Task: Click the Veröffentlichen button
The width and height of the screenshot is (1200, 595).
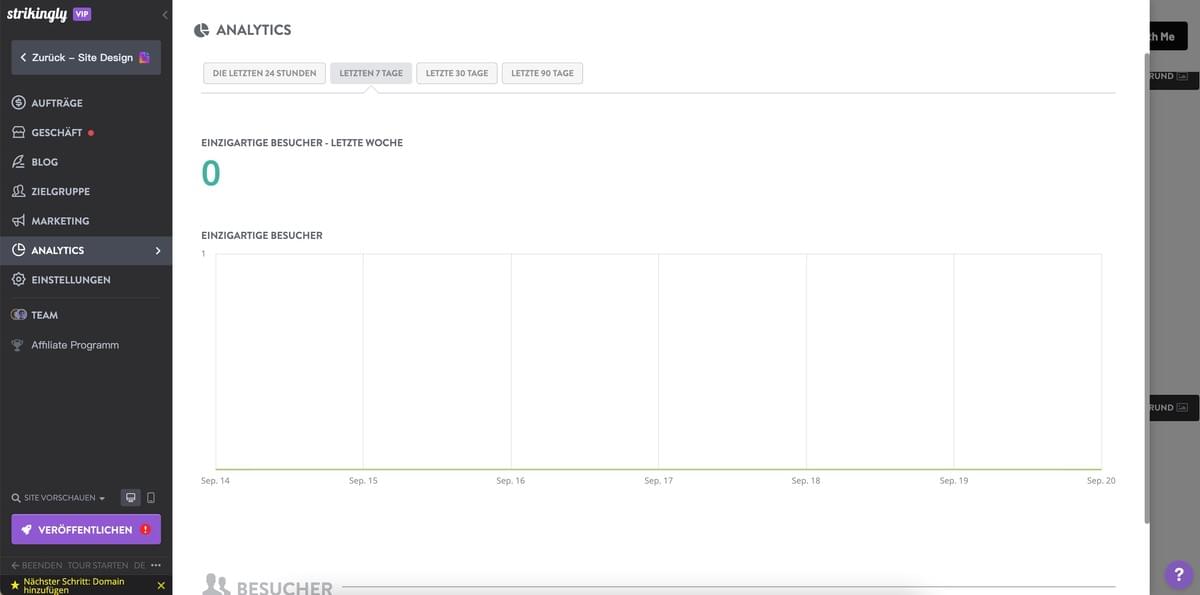Action: [x=86, y=529]
